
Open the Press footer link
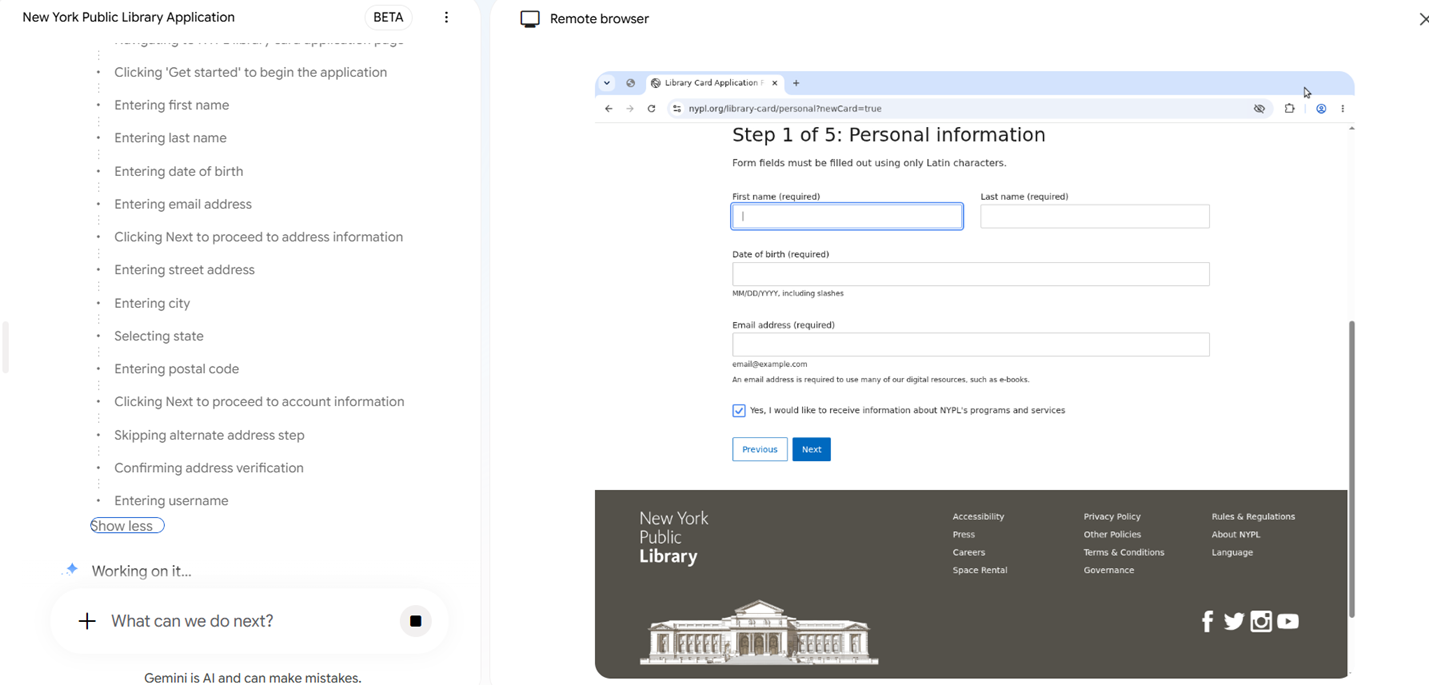(x=964, y=535)
